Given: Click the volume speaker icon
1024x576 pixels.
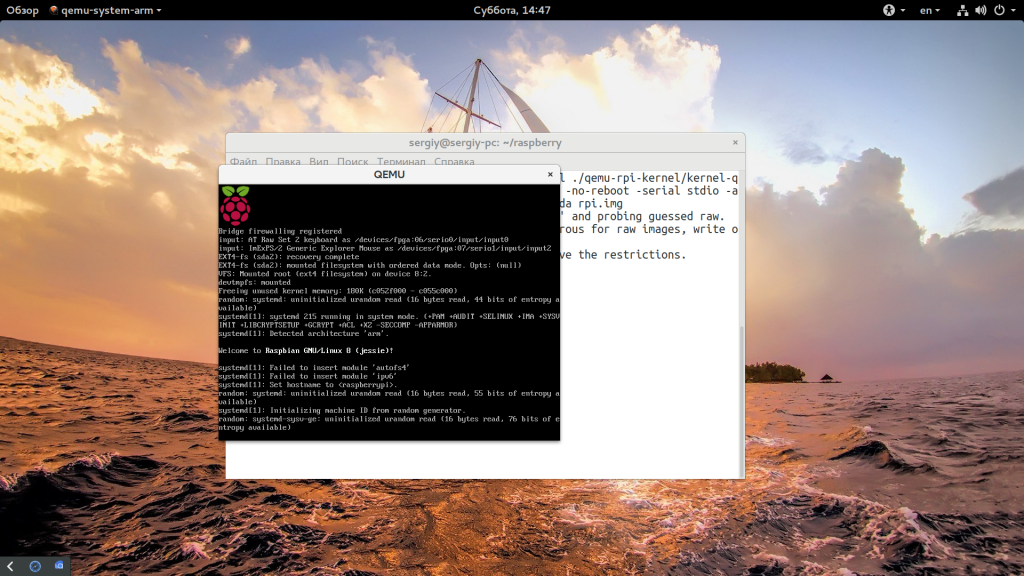Looking at the screenshot, I should click(x=980, y=10).
